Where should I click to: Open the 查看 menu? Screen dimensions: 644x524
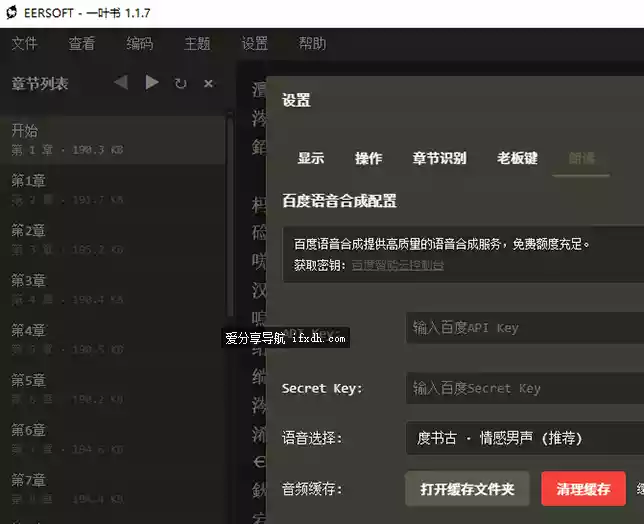(x=81, y=43)
